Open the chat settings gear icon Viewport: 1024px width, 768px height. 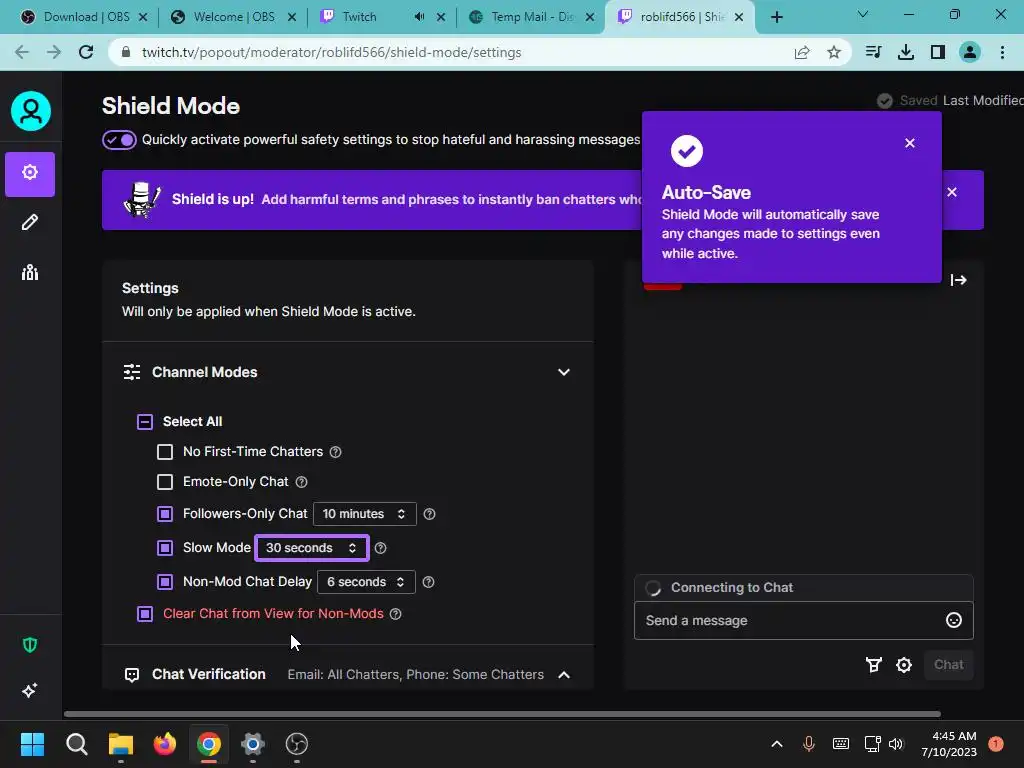click(904, 665)
